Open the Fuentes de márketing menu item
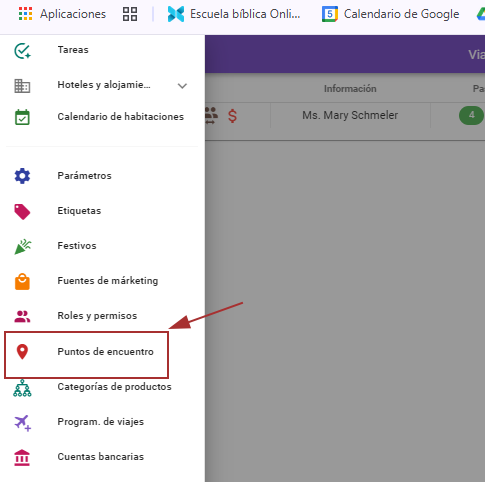 click(102, 281)
